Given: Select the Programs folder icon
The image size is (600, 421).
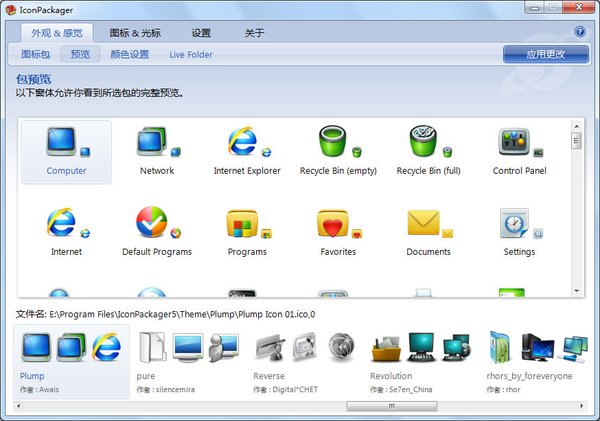Looking at the screenshot, I should [247, 233].
